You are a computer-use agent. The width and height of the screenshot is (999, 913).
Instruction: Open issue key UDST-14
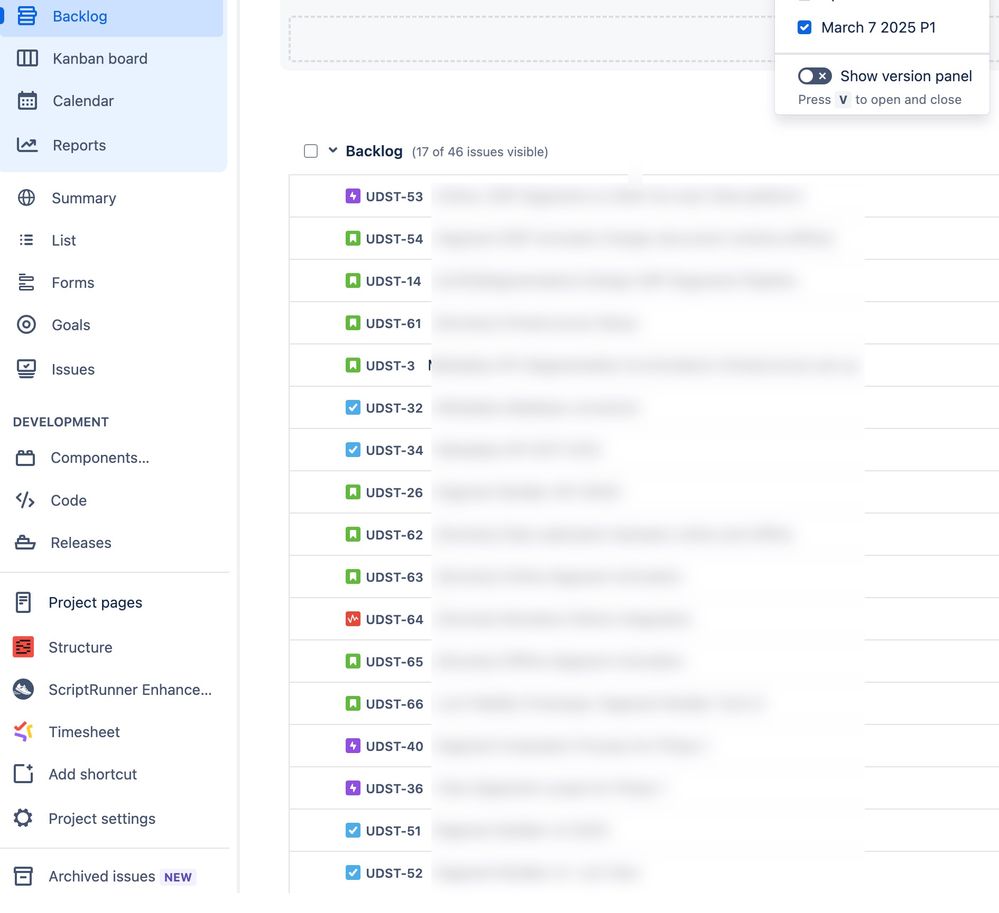pyautogui.click(x=394, y=281)
